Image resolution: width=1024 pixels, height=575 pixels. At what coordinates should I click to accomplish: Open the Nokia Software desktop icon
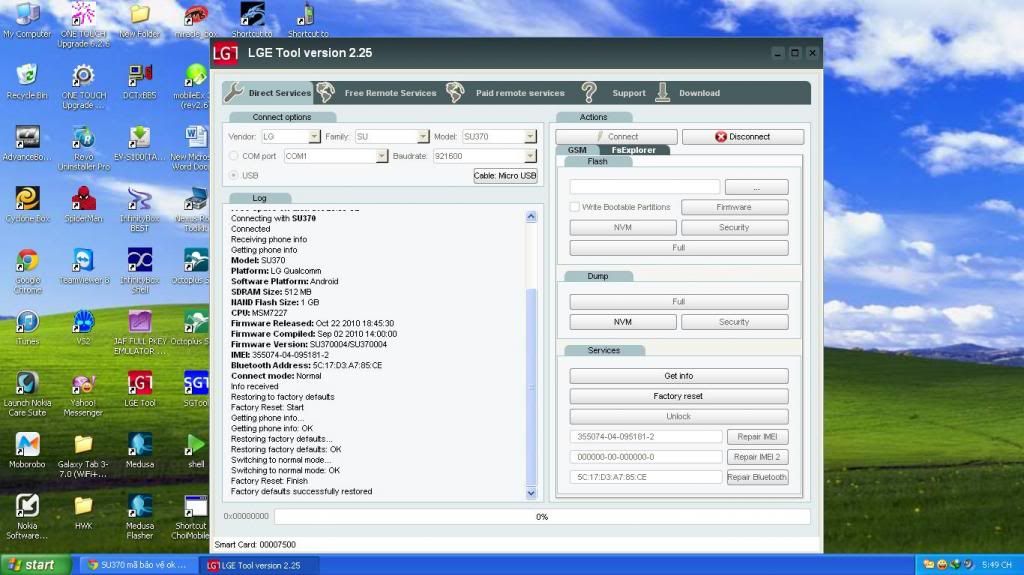click(27, 517)
